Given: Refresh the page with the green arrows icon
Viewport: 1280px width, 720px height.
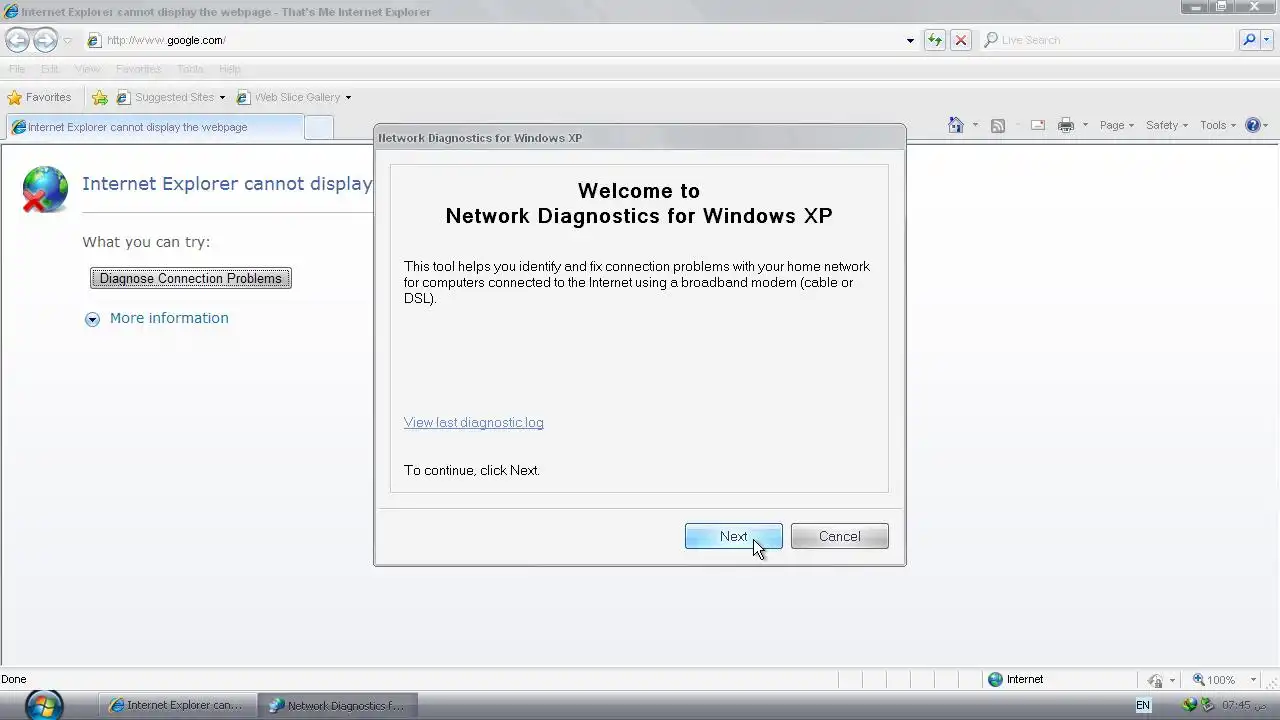Looking at the screenshot, I should 934,40.
